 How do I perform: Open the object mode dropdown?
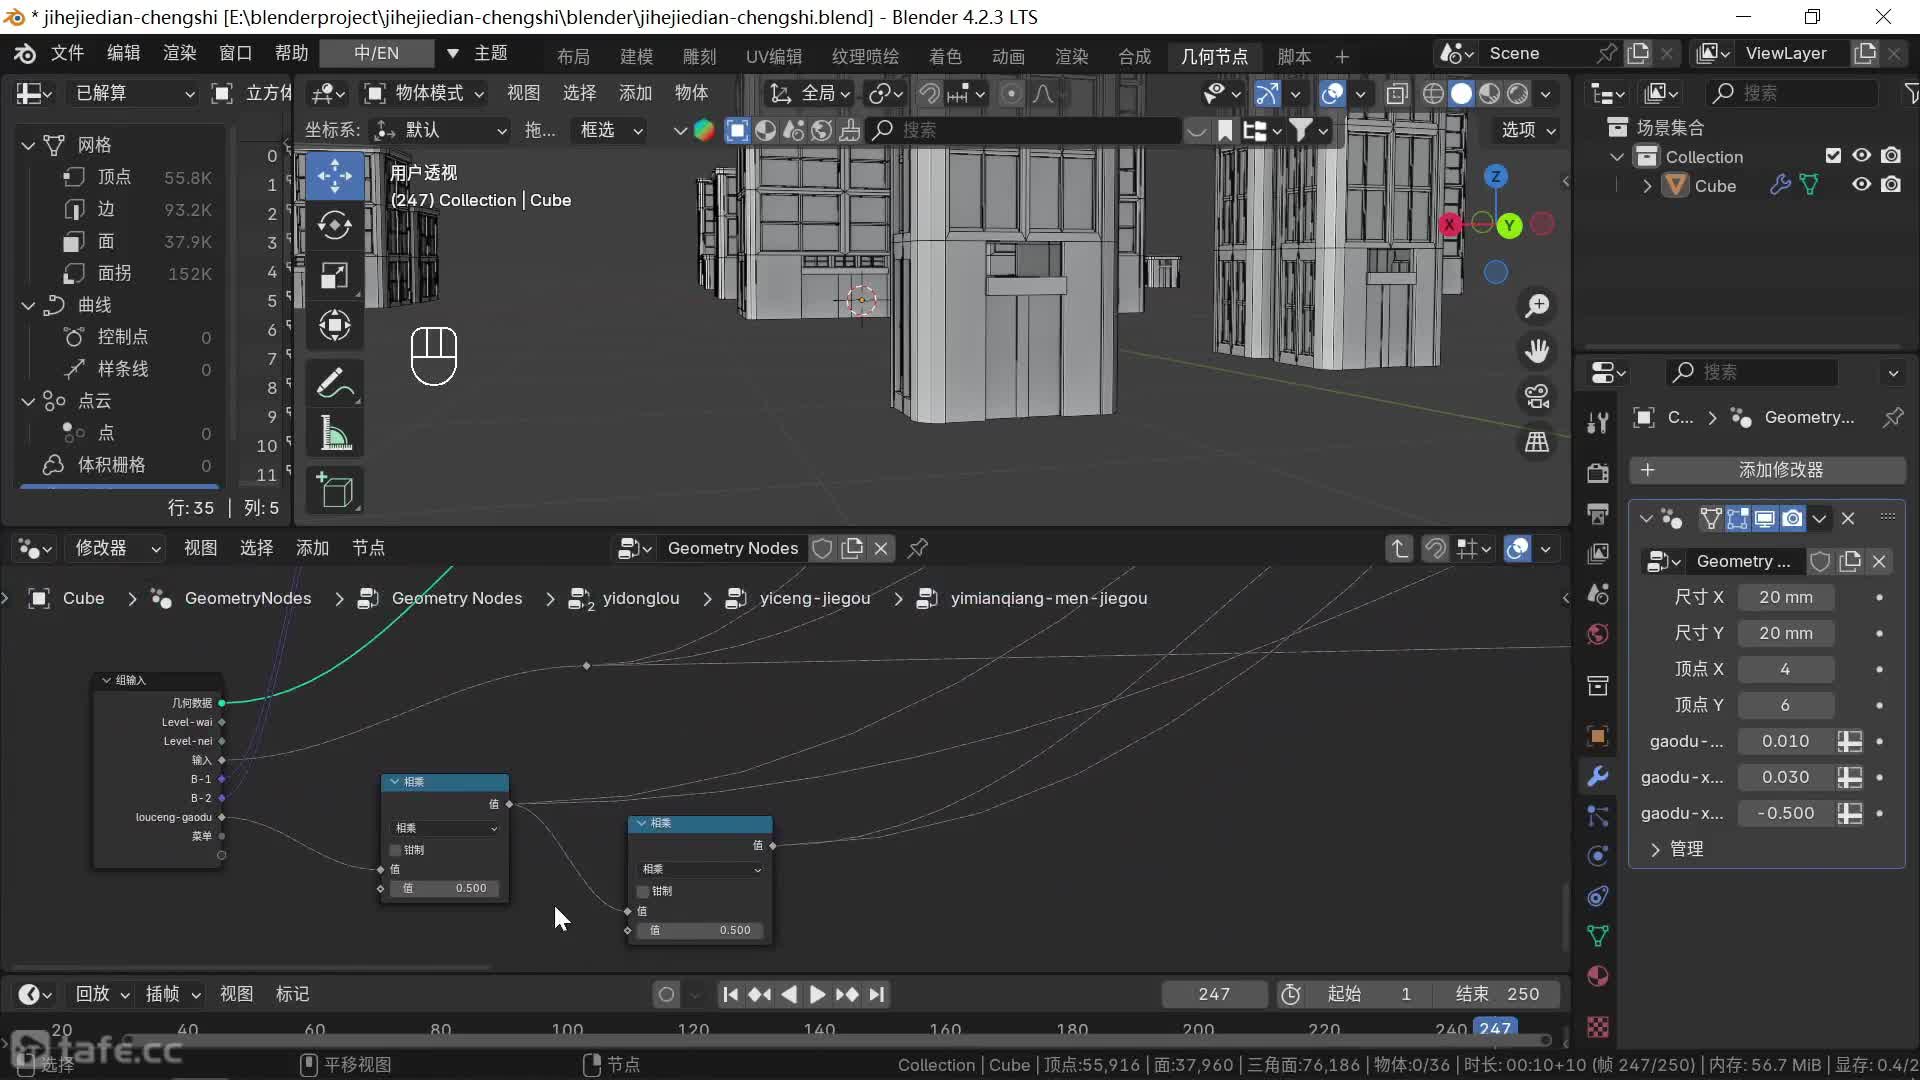click(425, 93)
